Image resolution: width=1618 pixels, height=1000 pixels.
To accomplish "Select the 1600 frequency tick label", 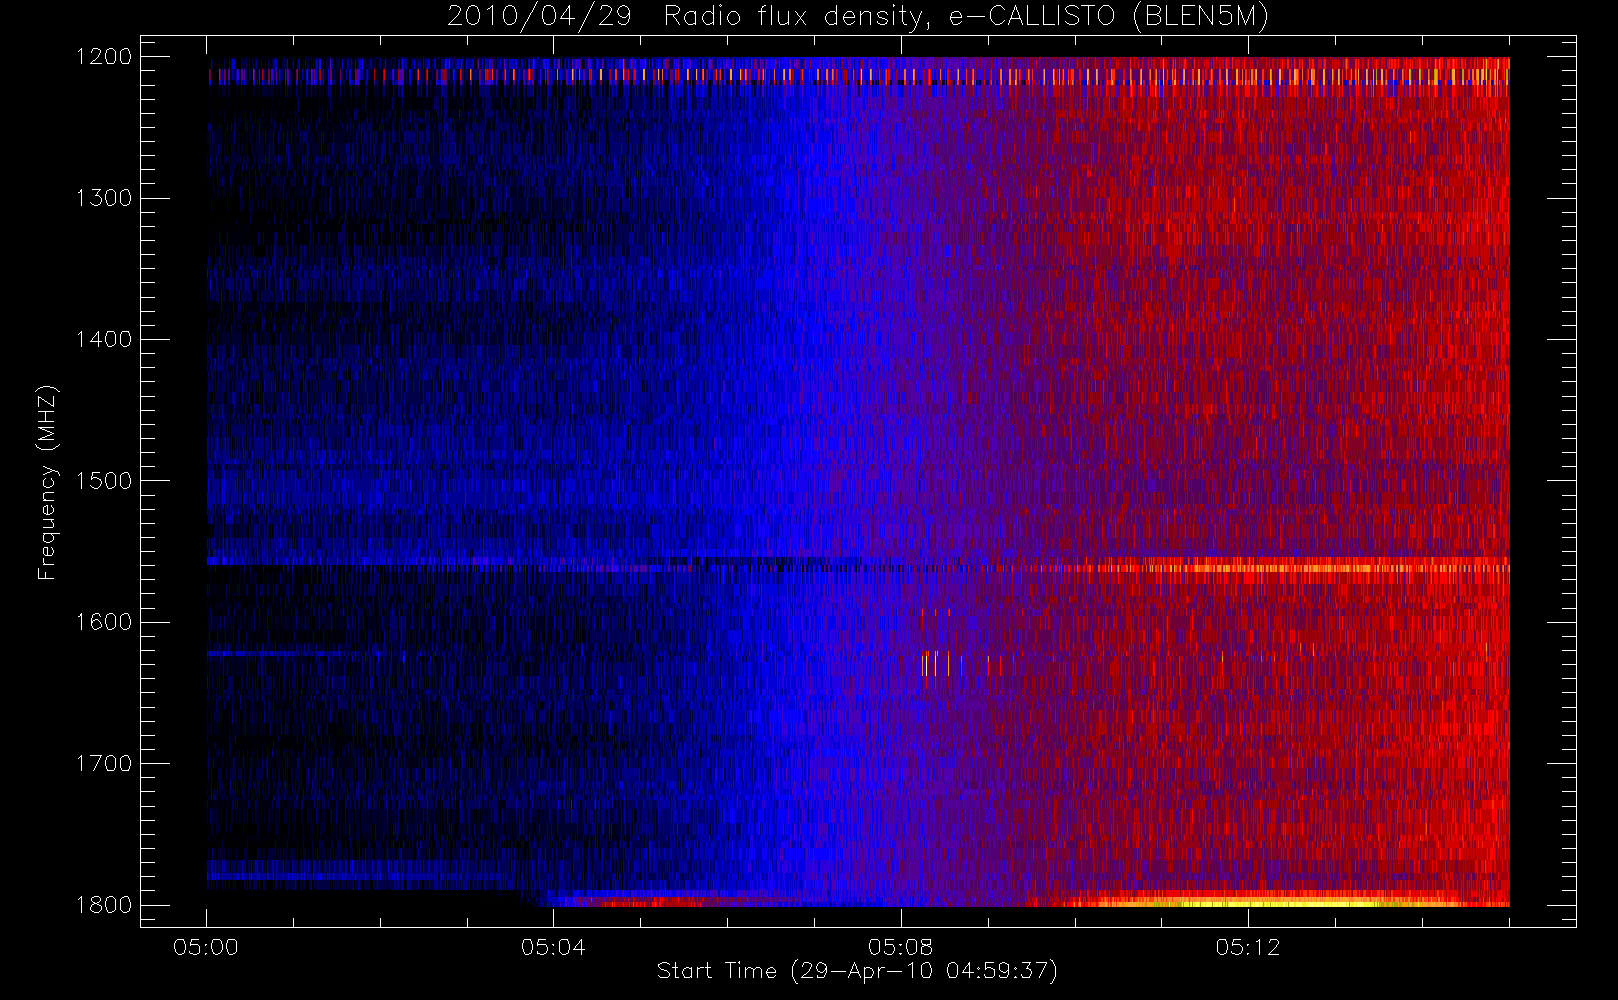I will click(x=104, y=622).
